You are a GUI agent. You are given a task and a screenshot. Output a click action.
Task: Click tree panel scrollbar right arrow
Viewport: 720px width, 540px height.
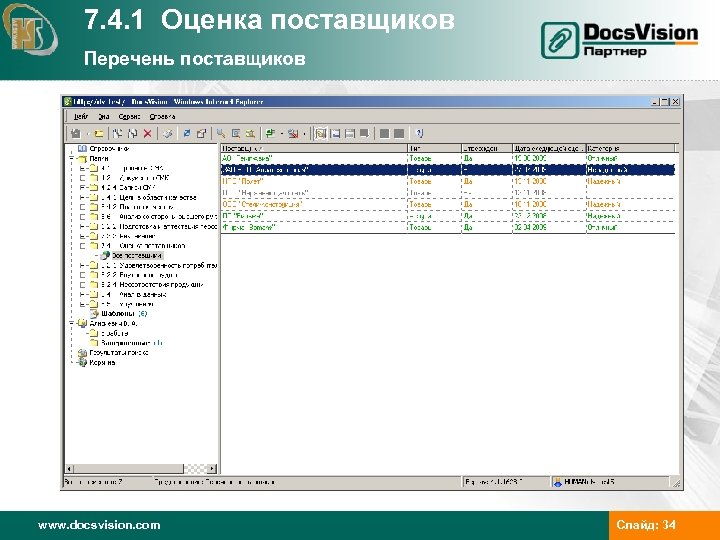(x=212, y=469)
